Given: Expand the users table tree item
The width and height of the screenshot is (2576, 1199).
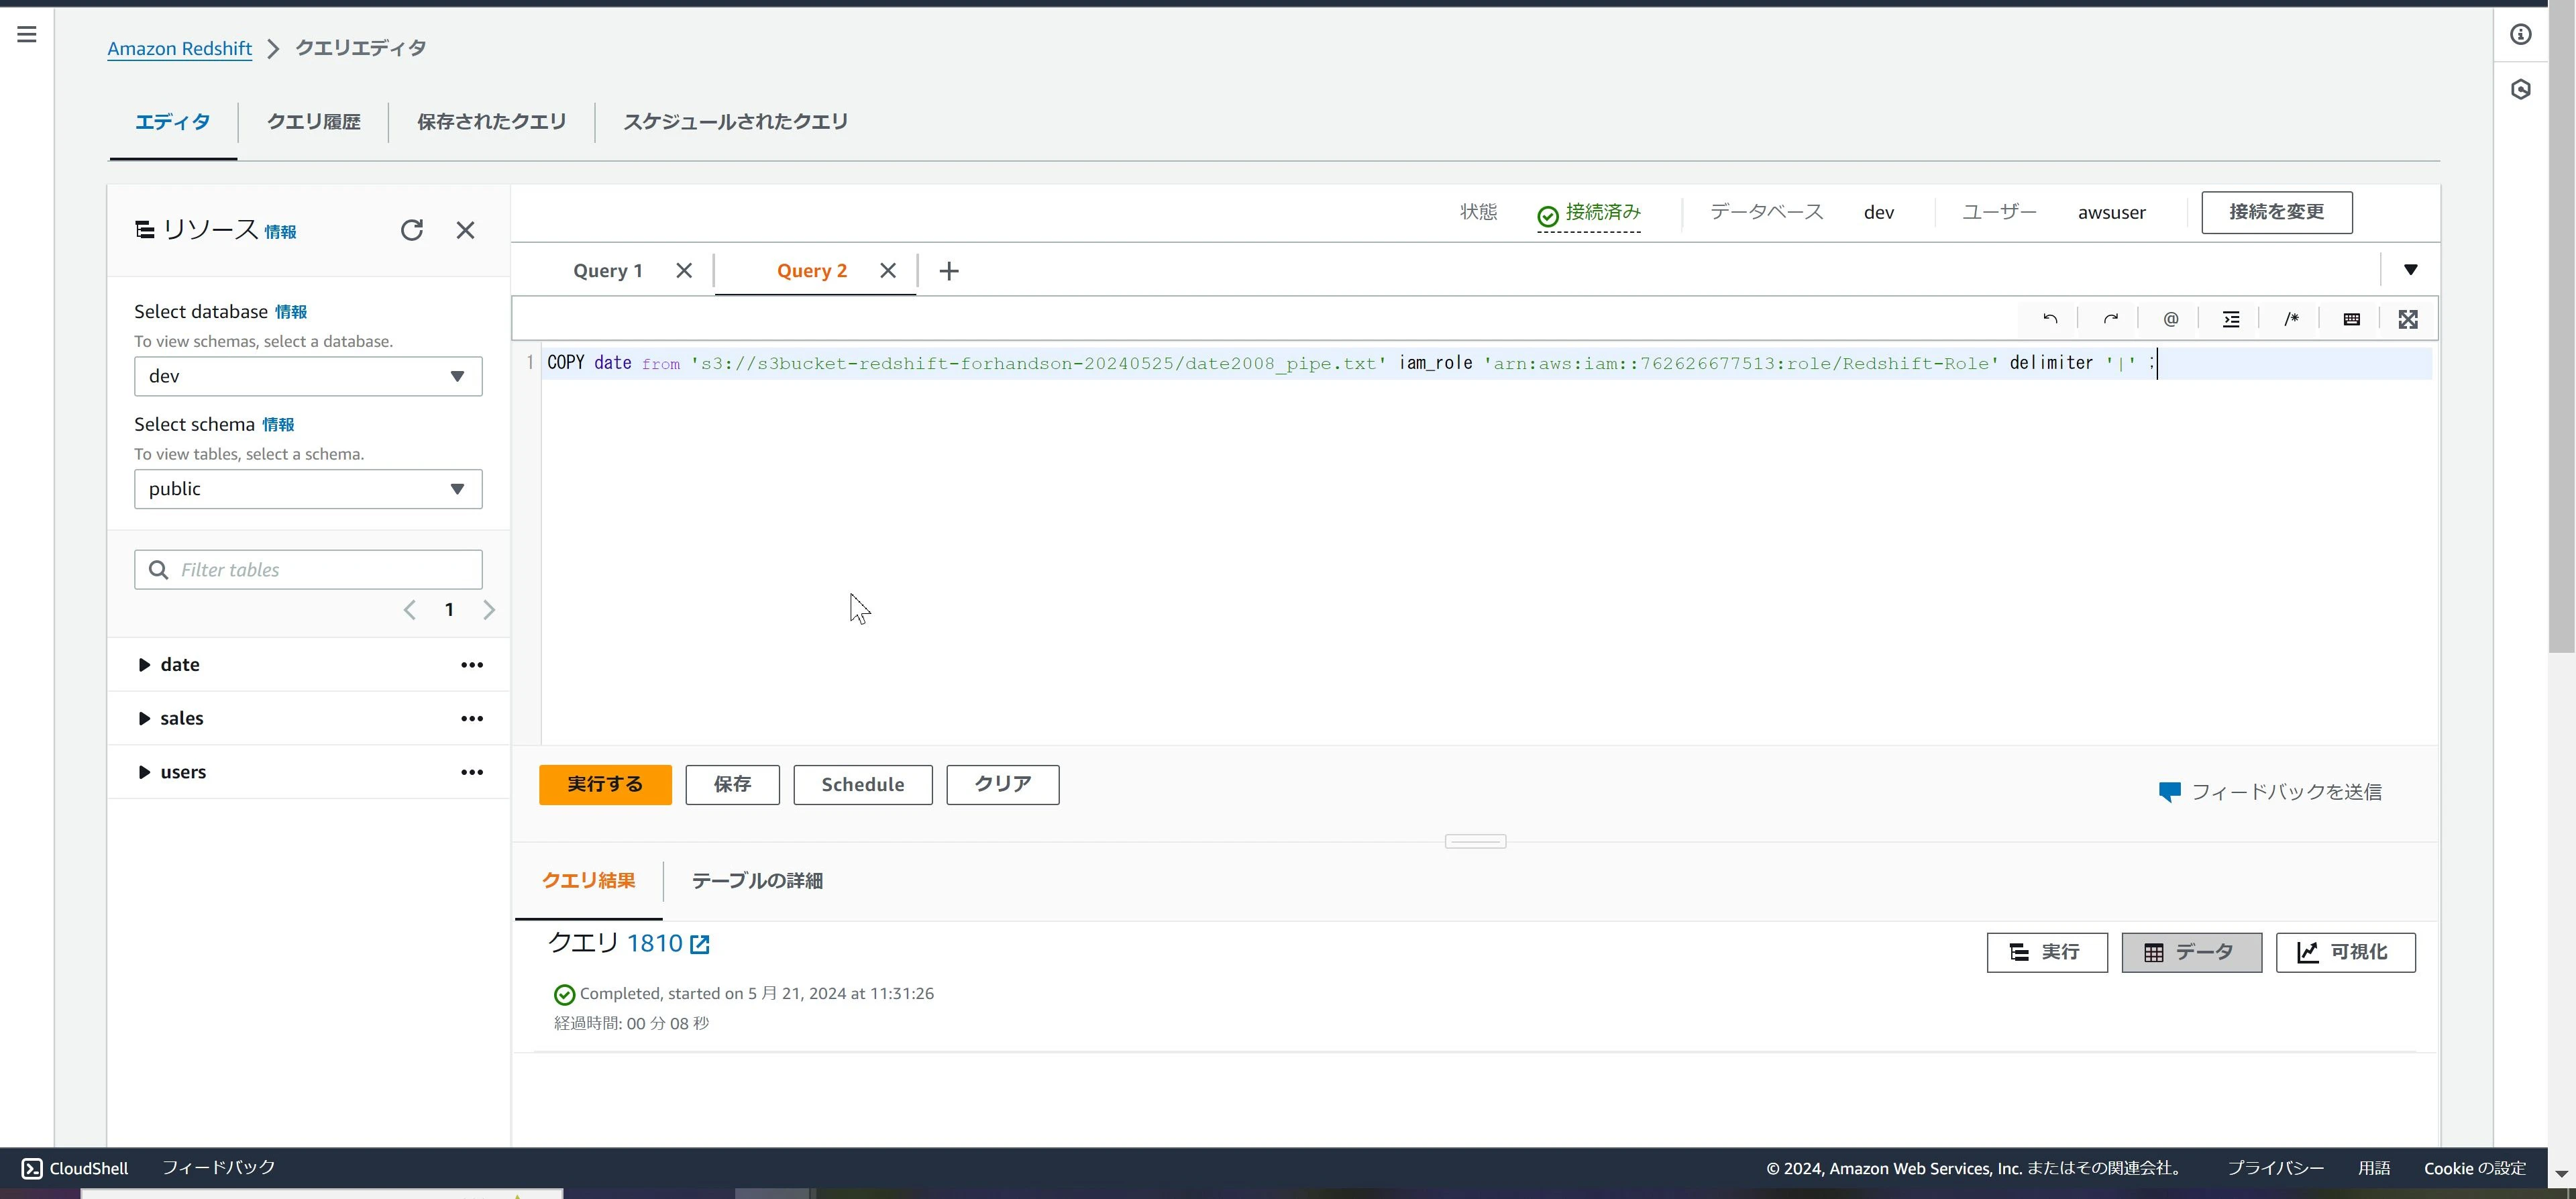Looking at the screenshot, I should click(x=144, y=772).
